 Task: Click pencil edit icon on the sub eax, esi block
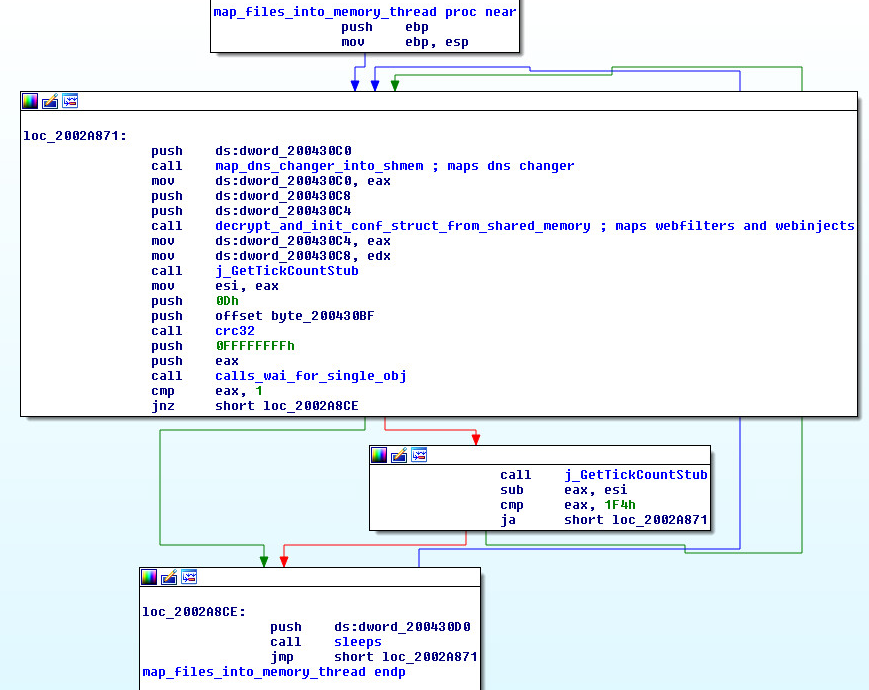coord(399,455)
